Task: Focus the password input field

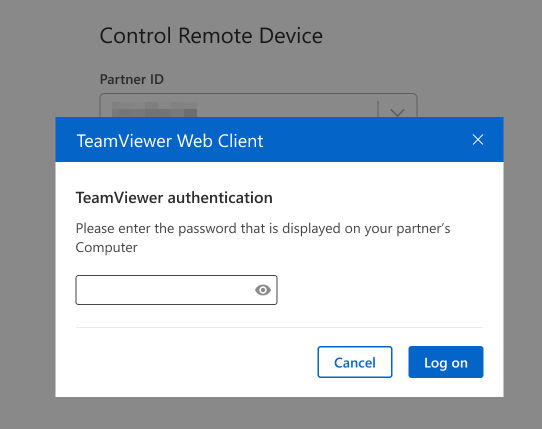Action: pyautogui.click(x=176, y=290)
